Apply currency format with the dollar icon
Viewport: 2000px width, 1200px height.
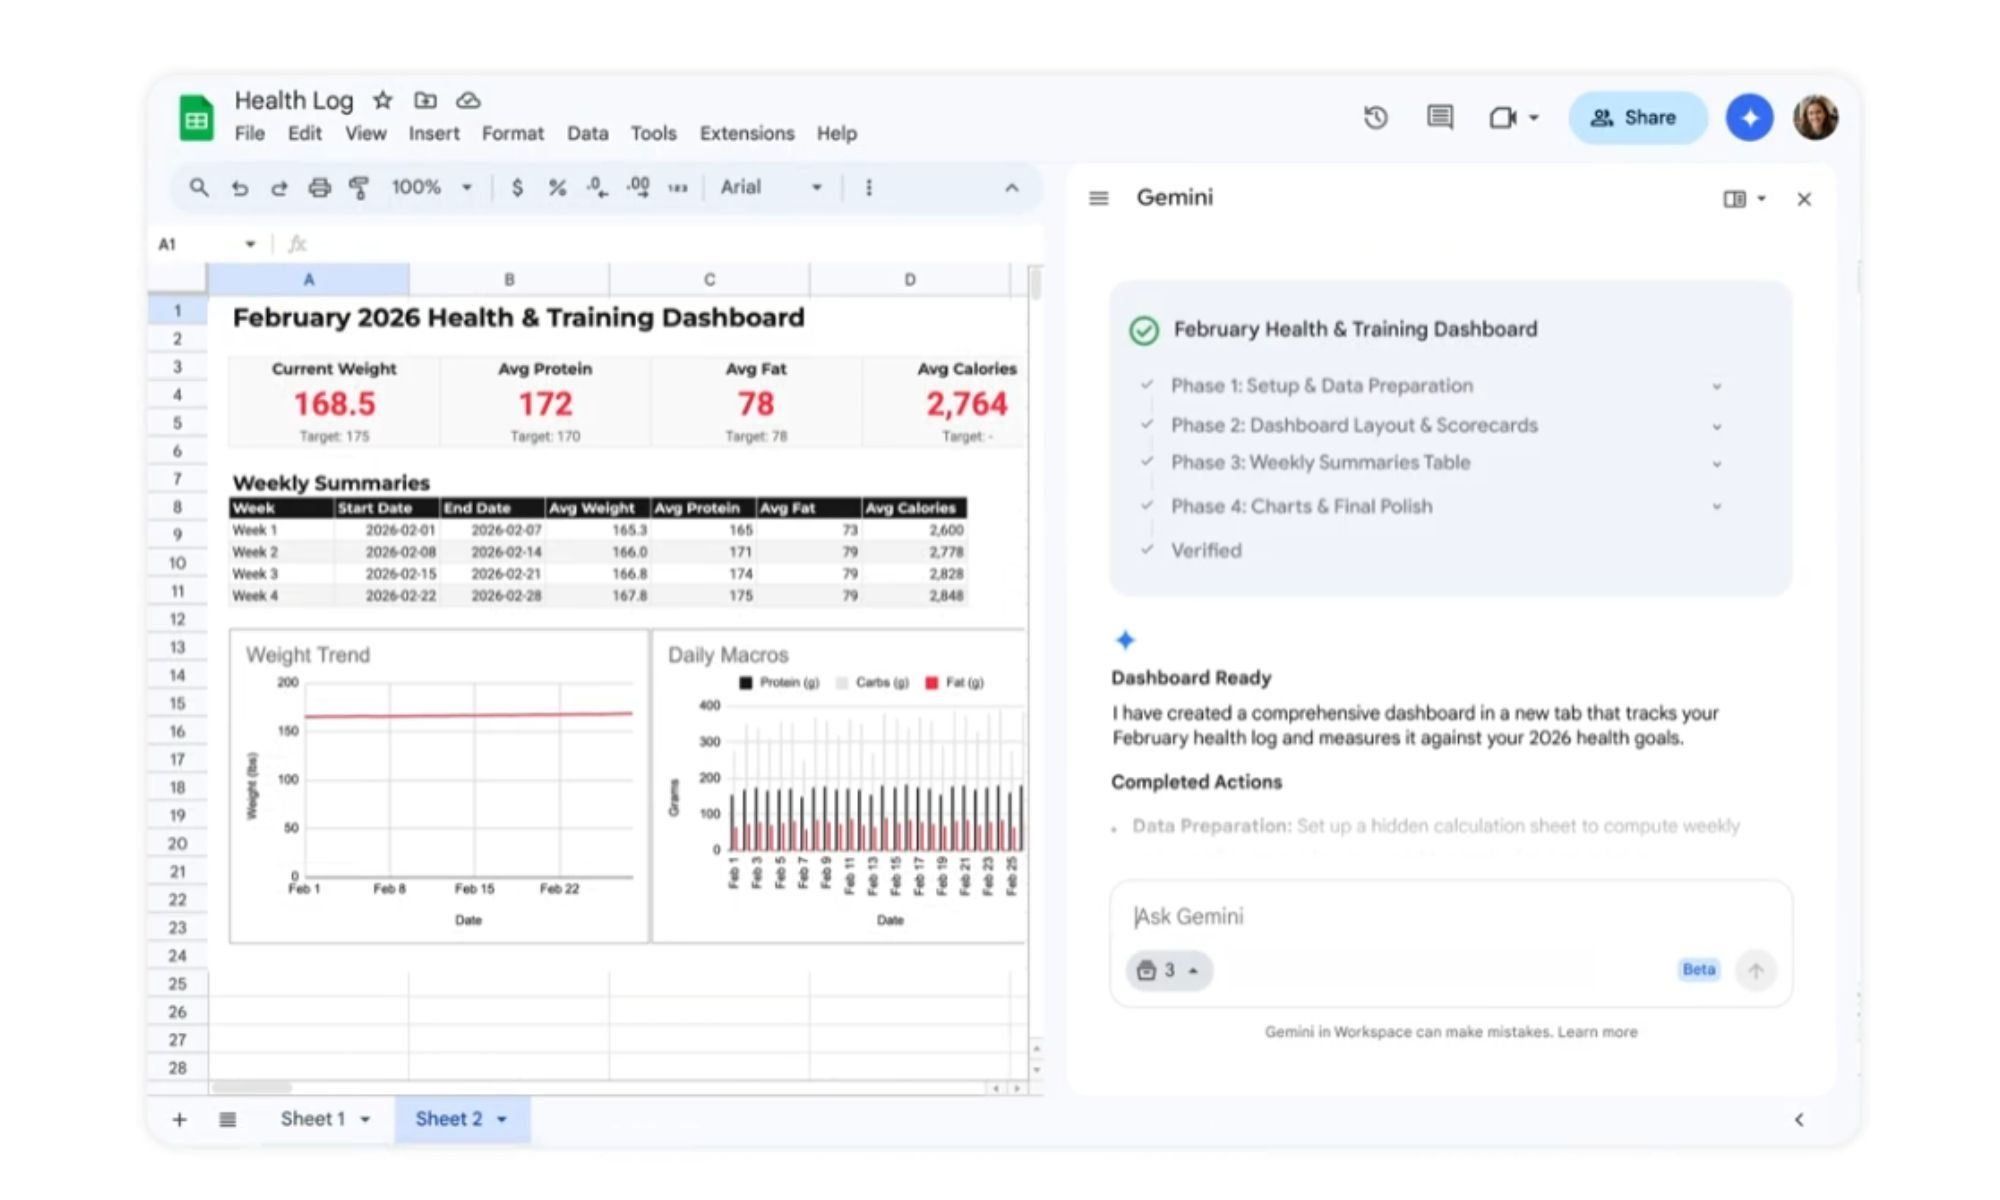517,187
